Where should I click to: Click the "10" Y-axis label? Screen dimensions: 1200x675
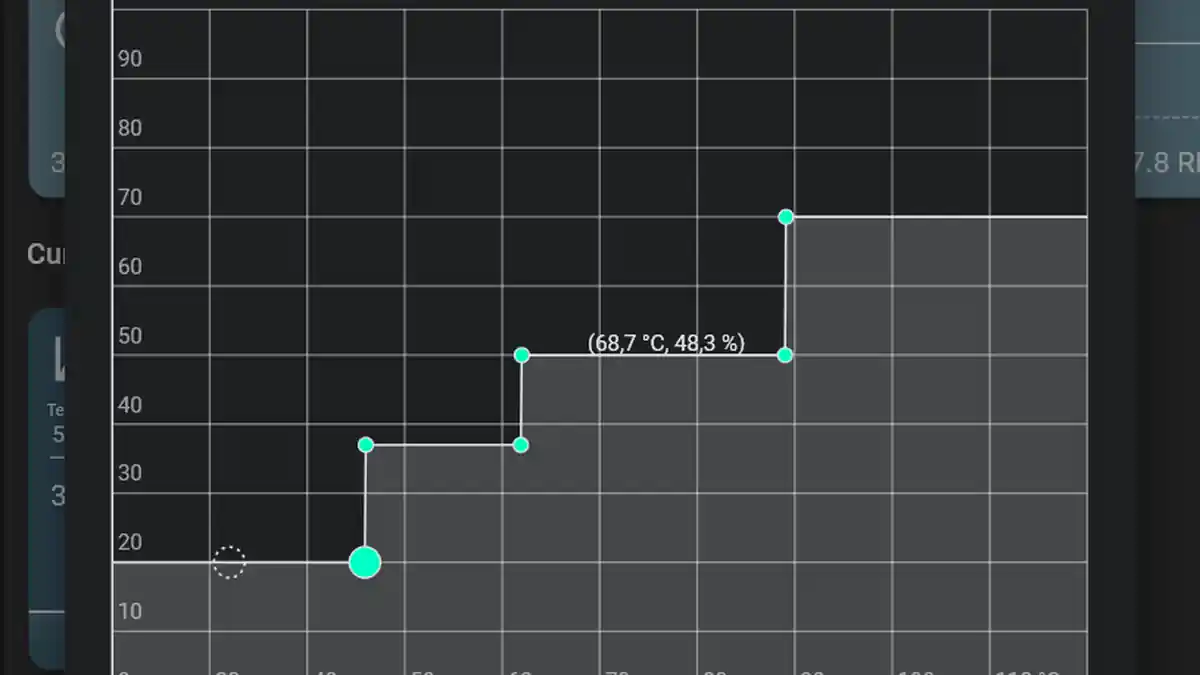(130, 611)
